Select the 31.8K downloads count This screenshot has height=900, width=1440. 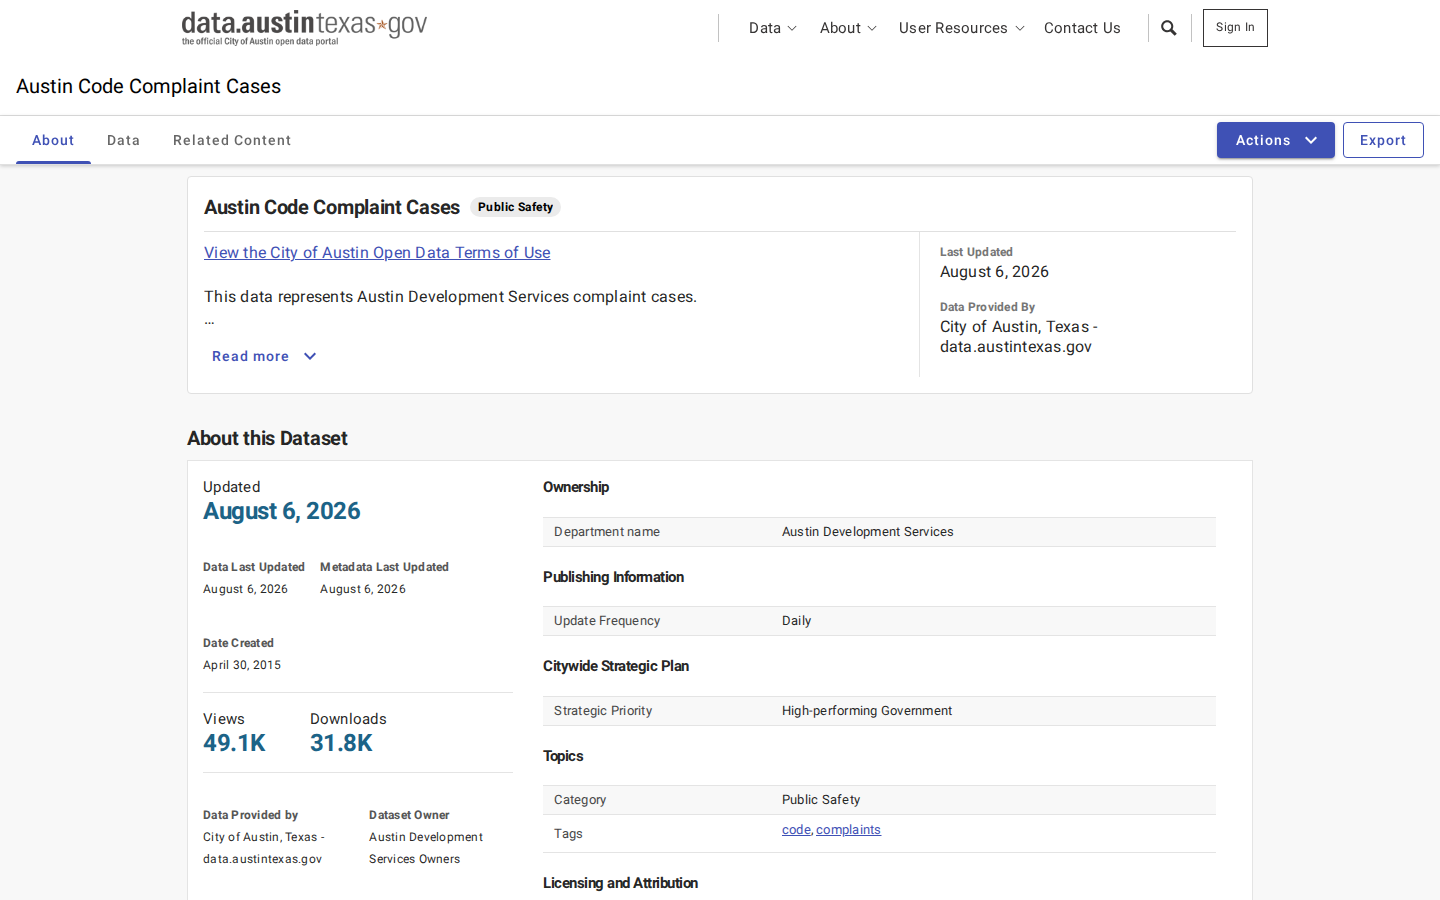point(341,743)
